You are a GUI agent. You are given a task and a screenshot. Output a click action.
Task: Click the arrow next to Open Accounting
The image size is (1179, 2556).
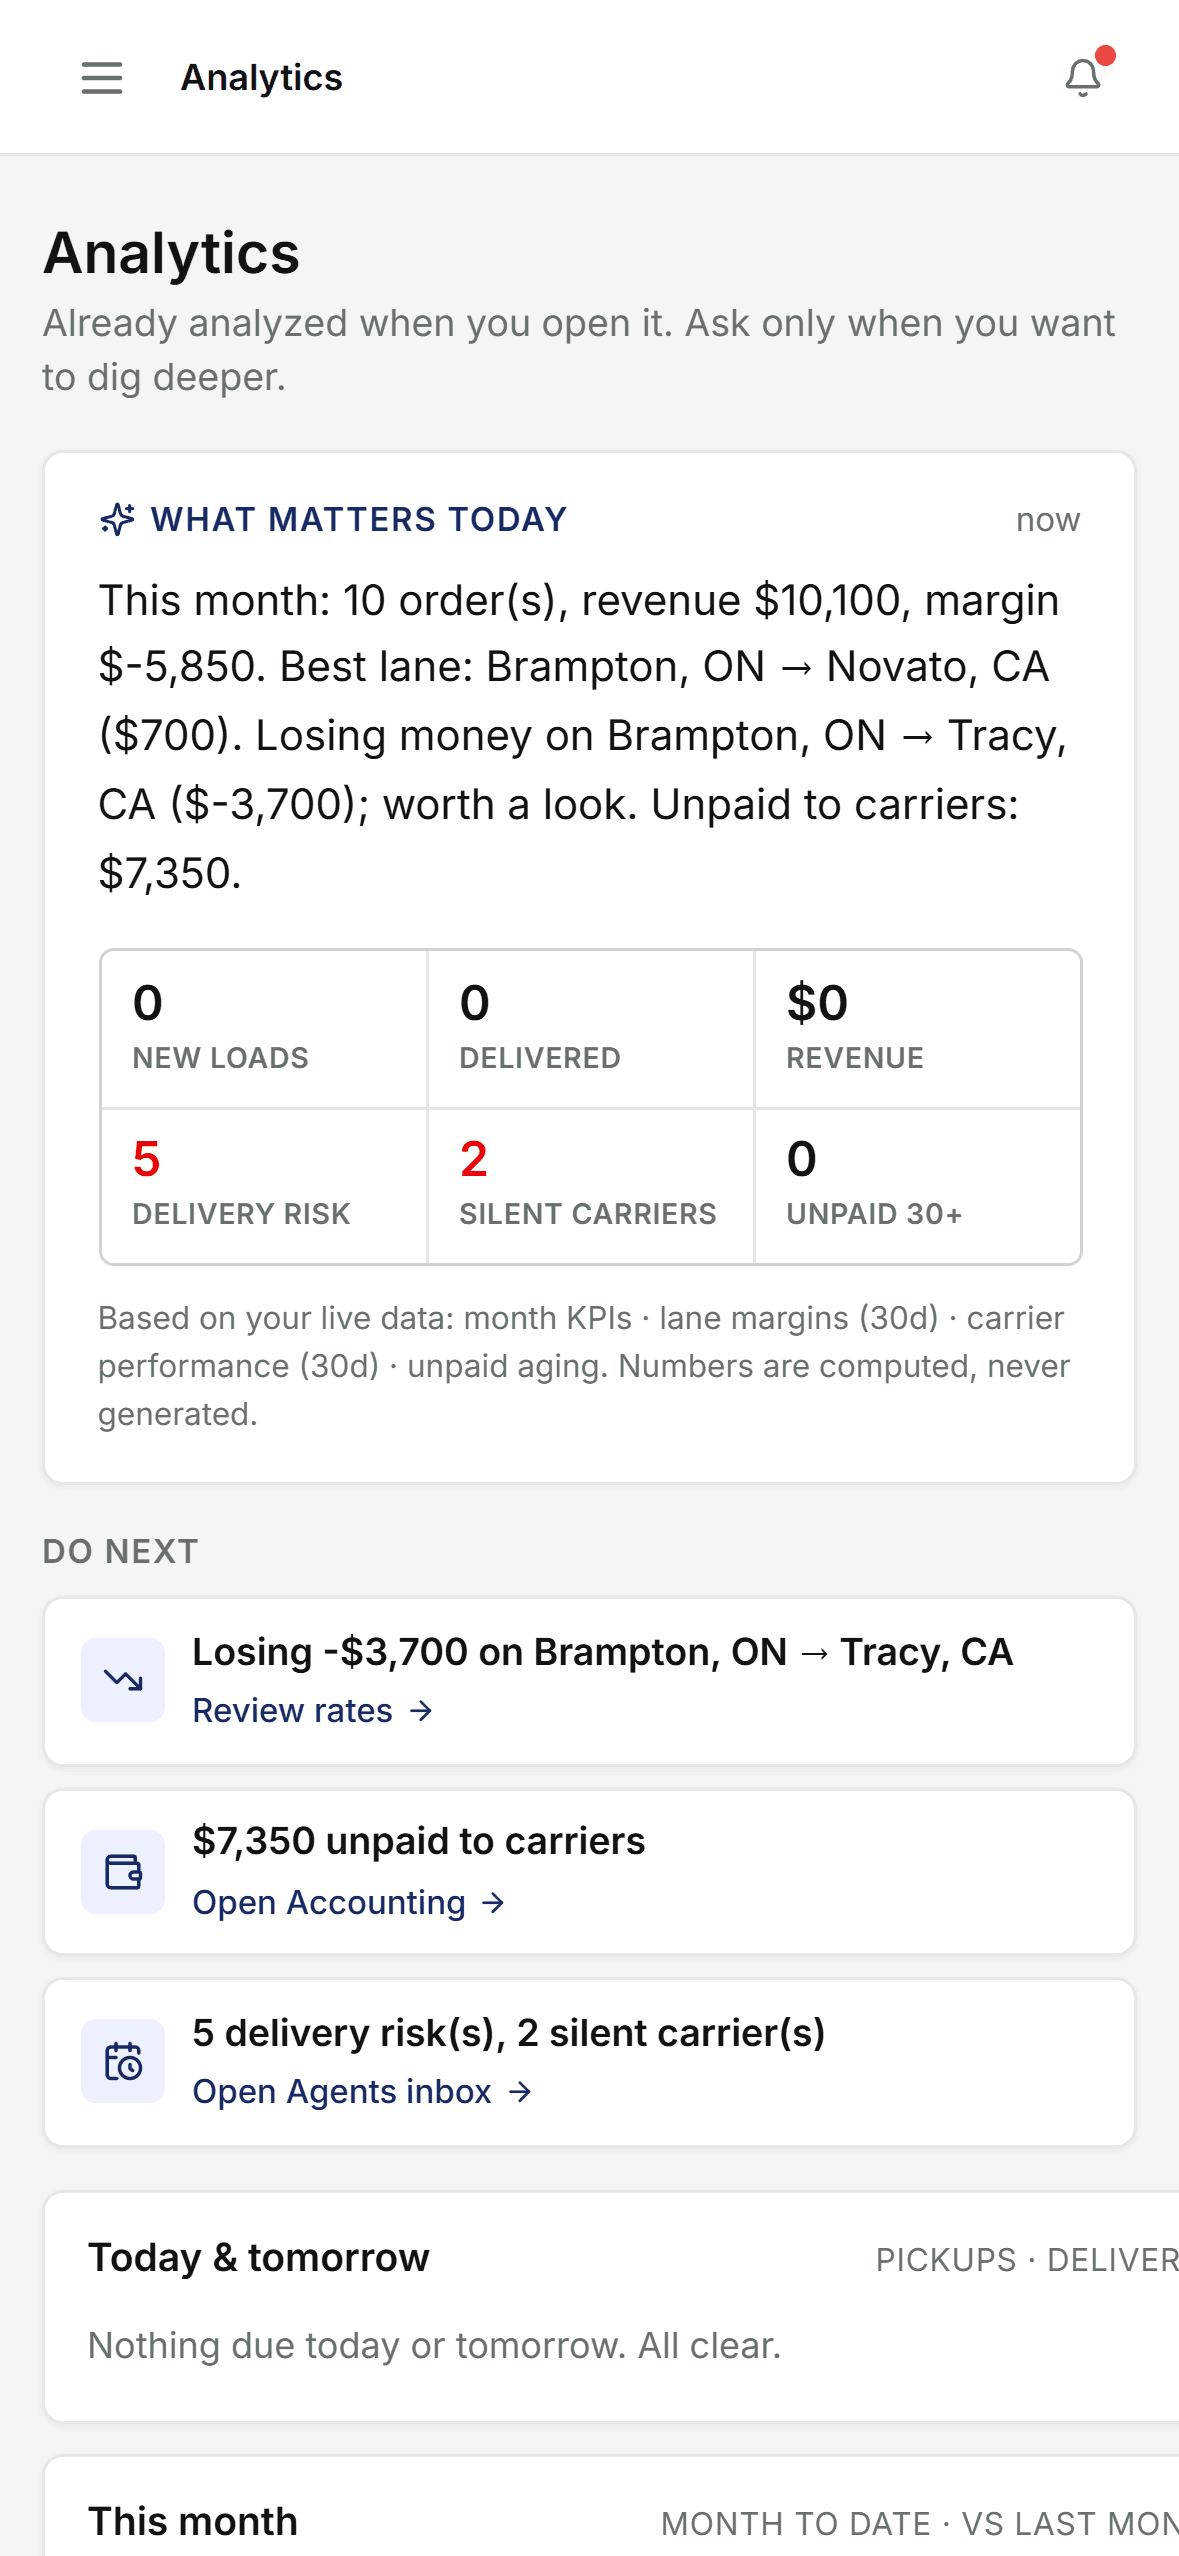click(493, 1903)
